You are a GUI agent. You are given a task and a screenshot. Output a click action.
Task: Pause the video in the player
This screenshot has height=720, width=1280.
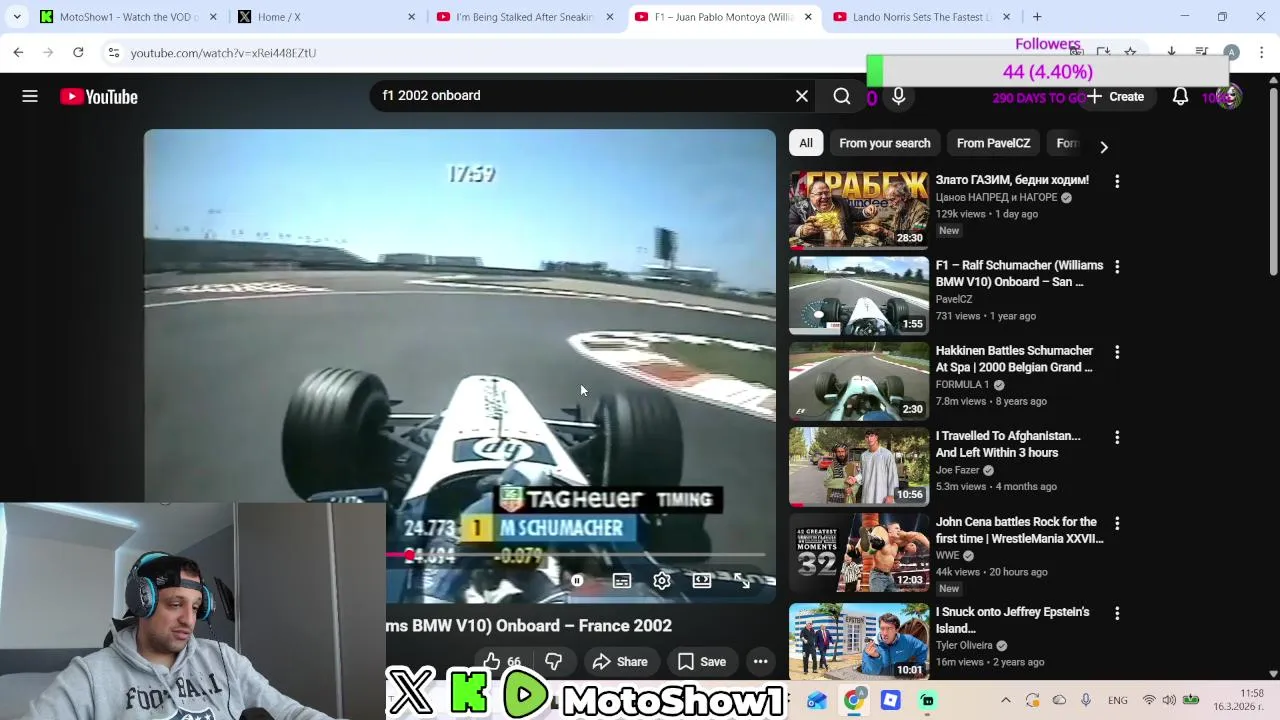[577, 581]
